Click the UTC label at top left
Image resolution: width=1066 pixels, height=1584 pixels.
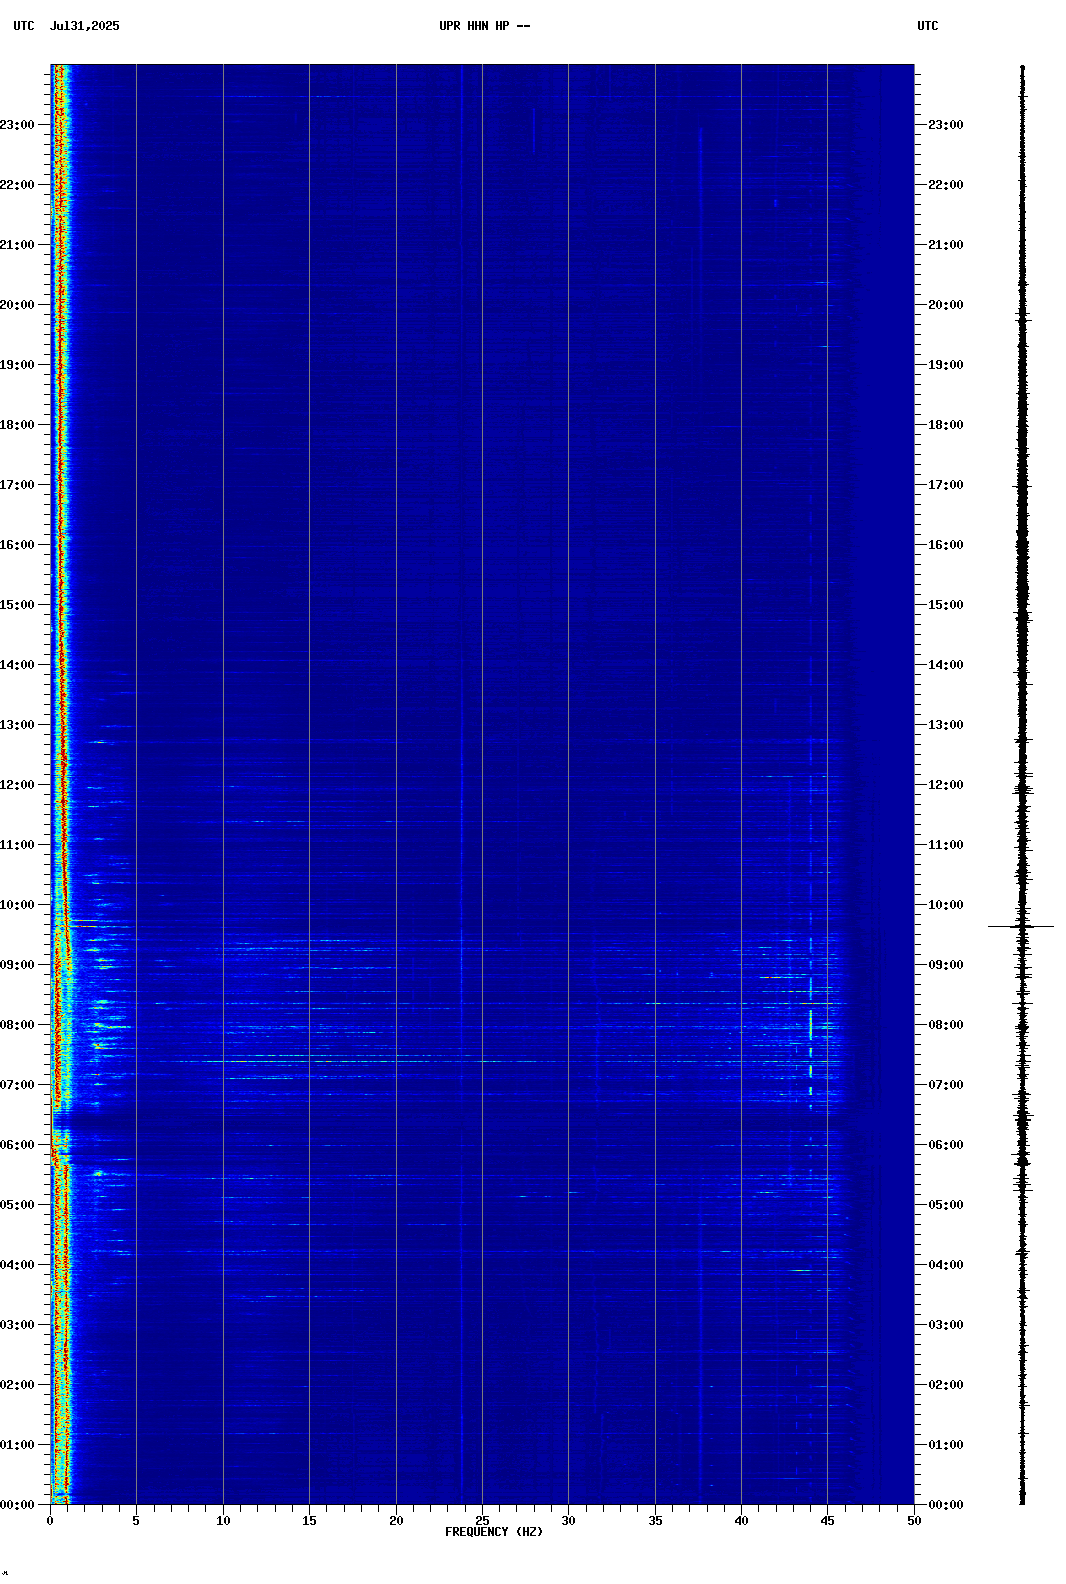click(24, 26)
